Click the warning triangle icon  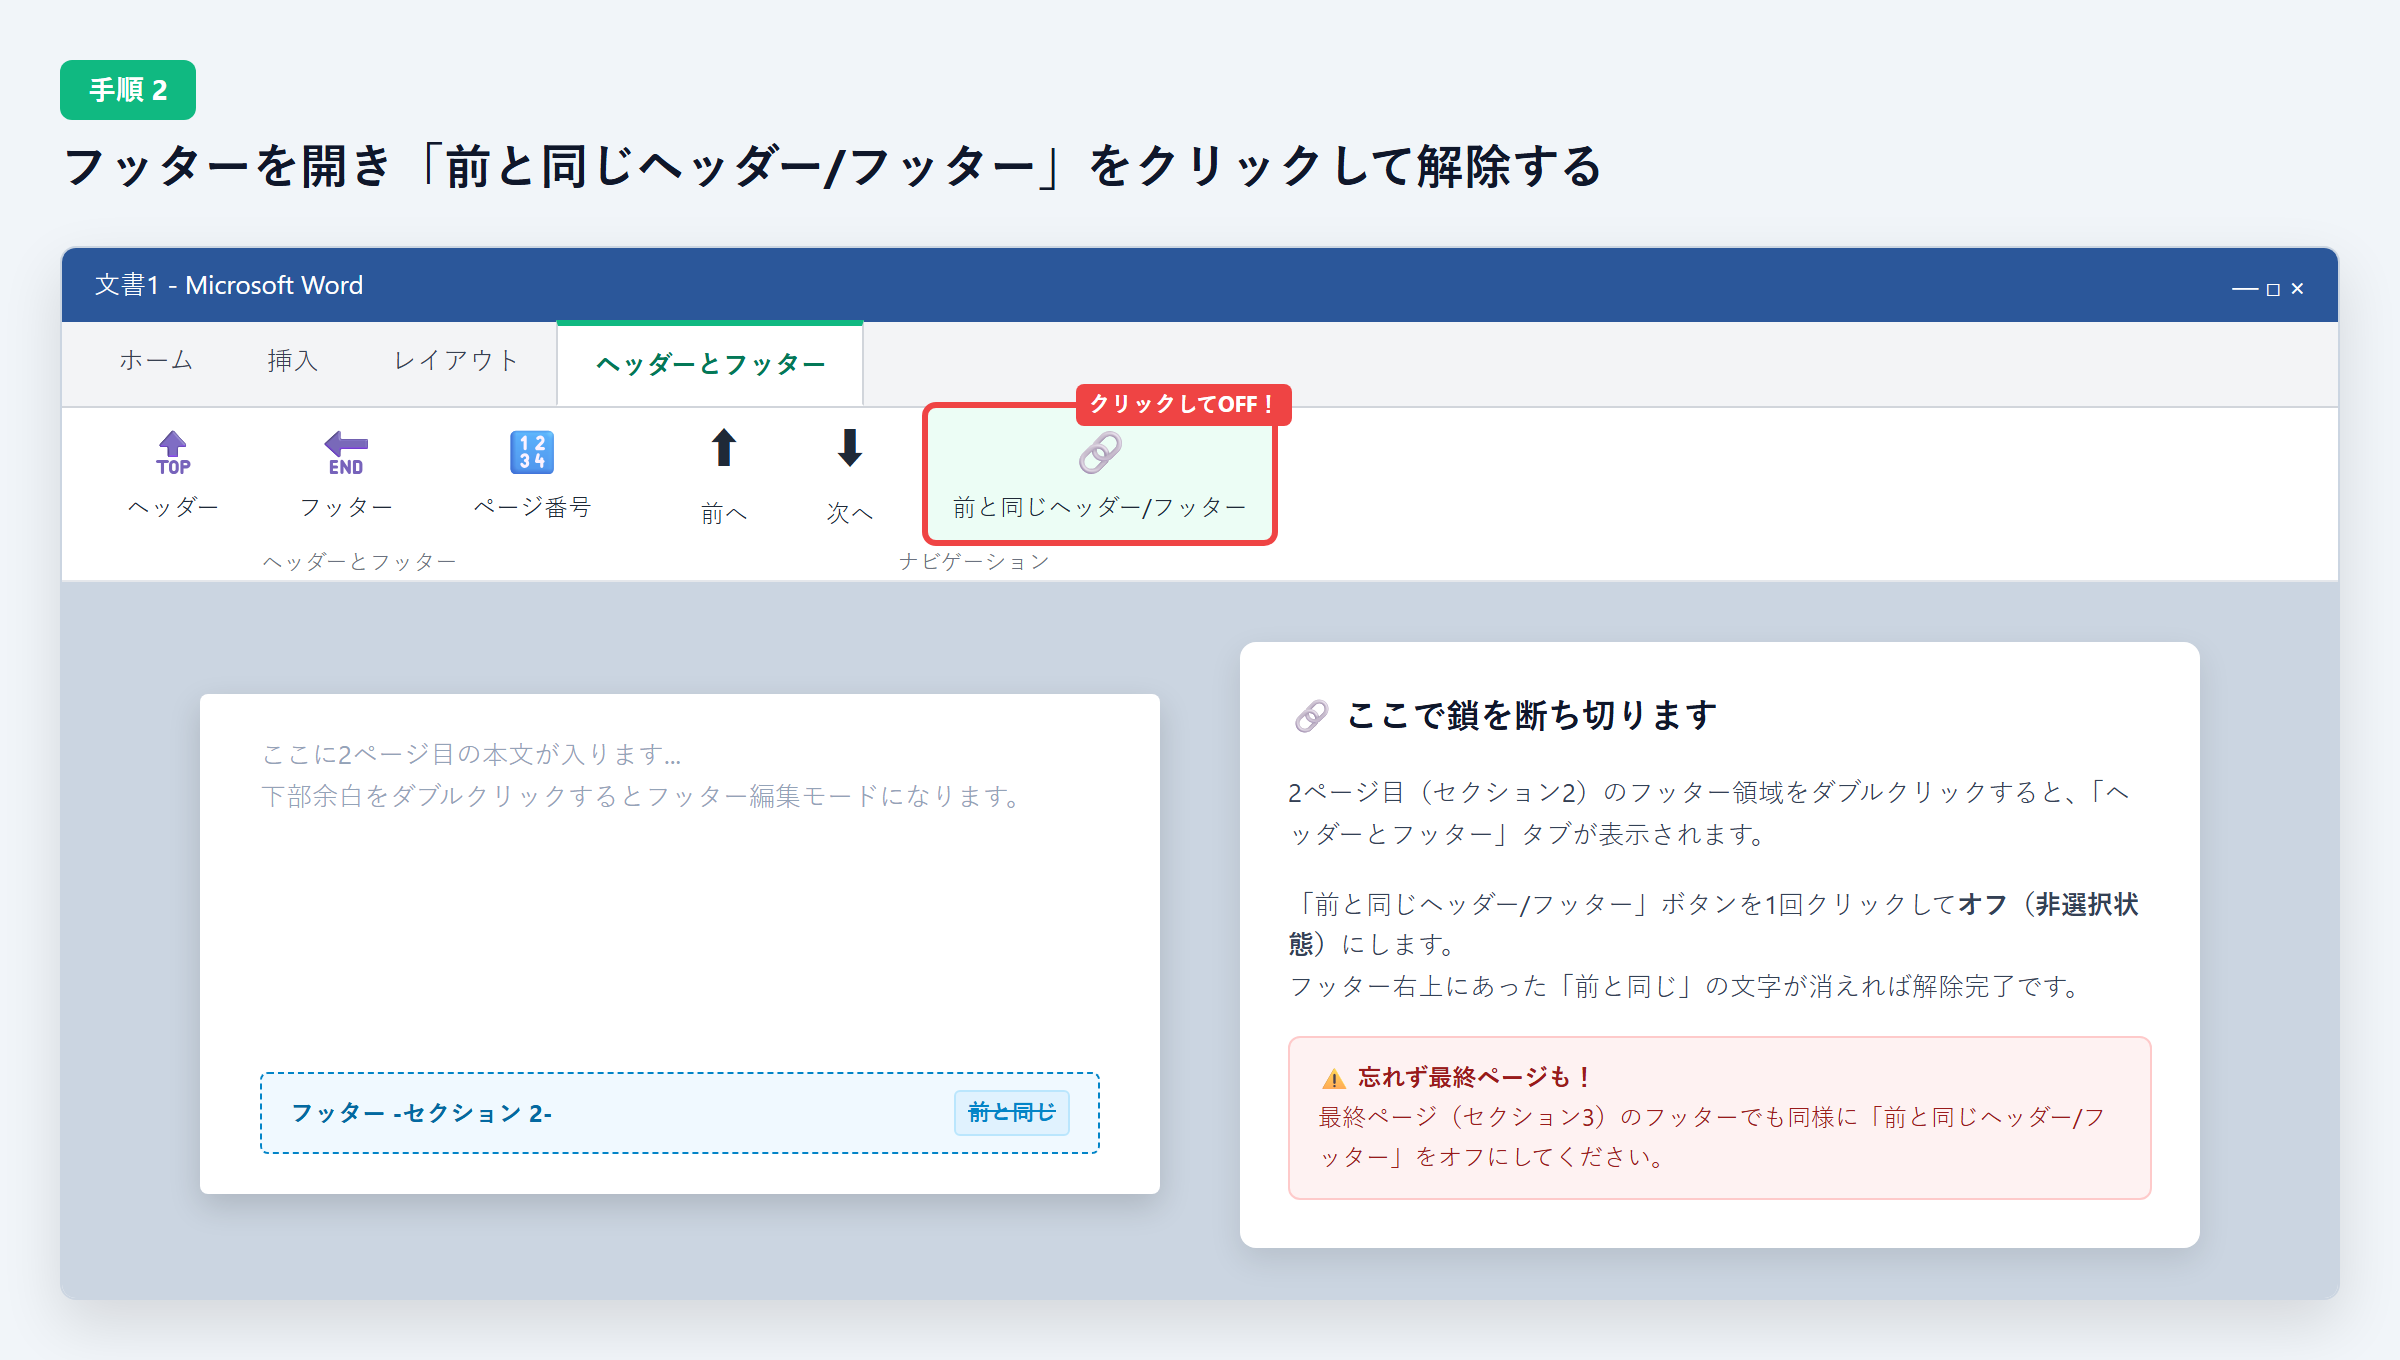click(1334, 1078)
